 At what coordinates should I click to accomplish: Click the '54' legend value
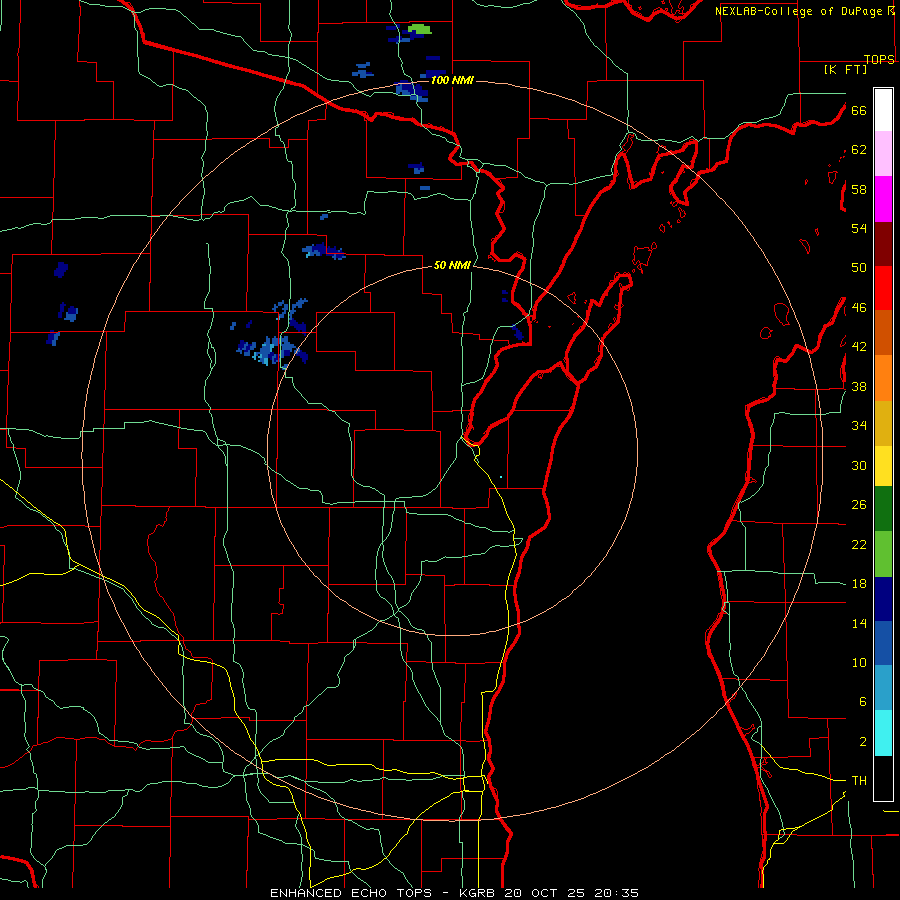pyautogui.click(x=859, y=228)
